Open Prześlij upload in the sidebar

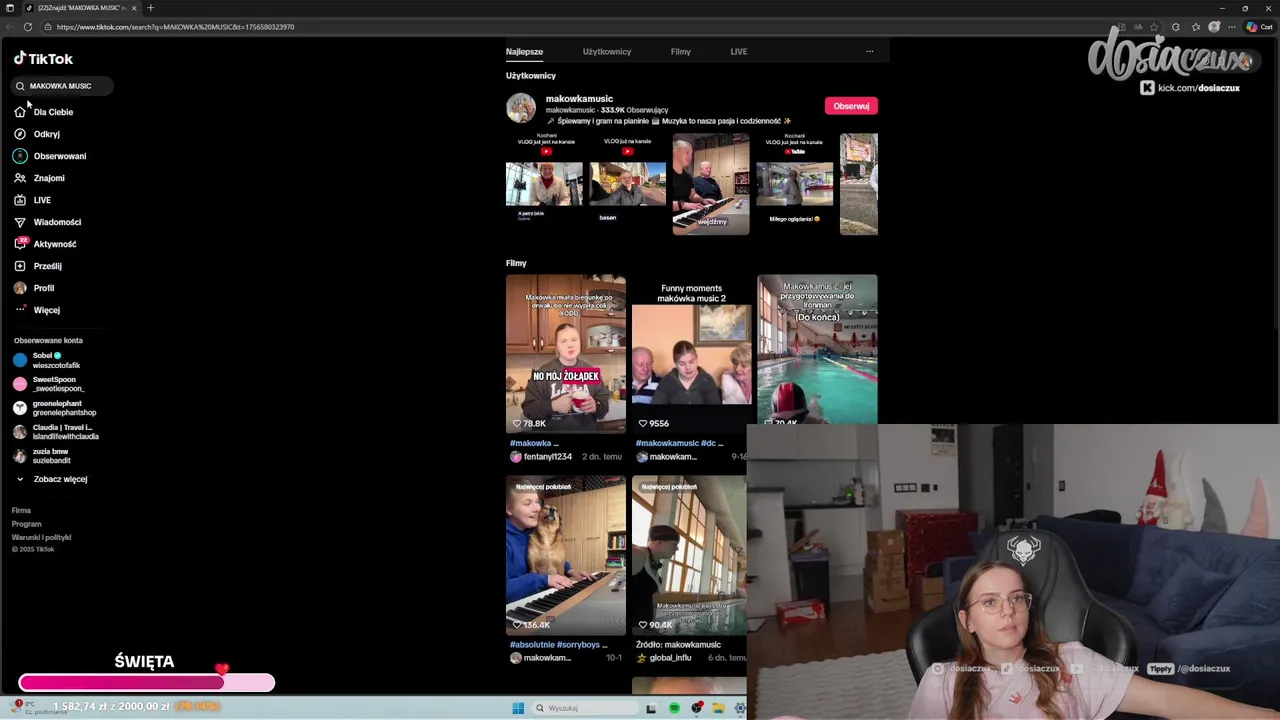point(38,266)
